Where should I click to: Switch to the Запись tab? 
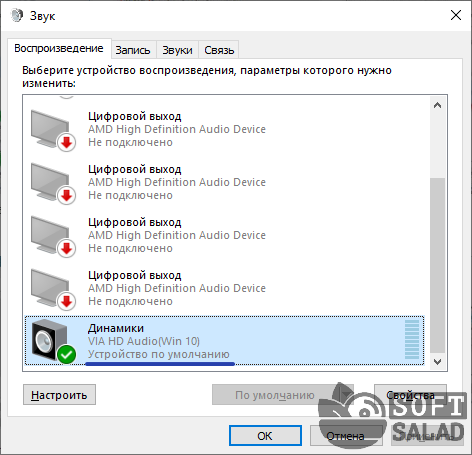click(x=133, y=50)
